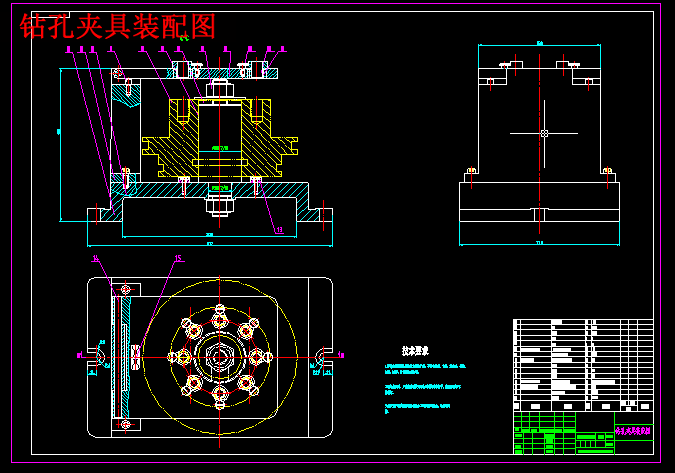Select the yellow dashed outer circle in plan view
Viewport: 675px width, 473px height.
coord(220,357)
